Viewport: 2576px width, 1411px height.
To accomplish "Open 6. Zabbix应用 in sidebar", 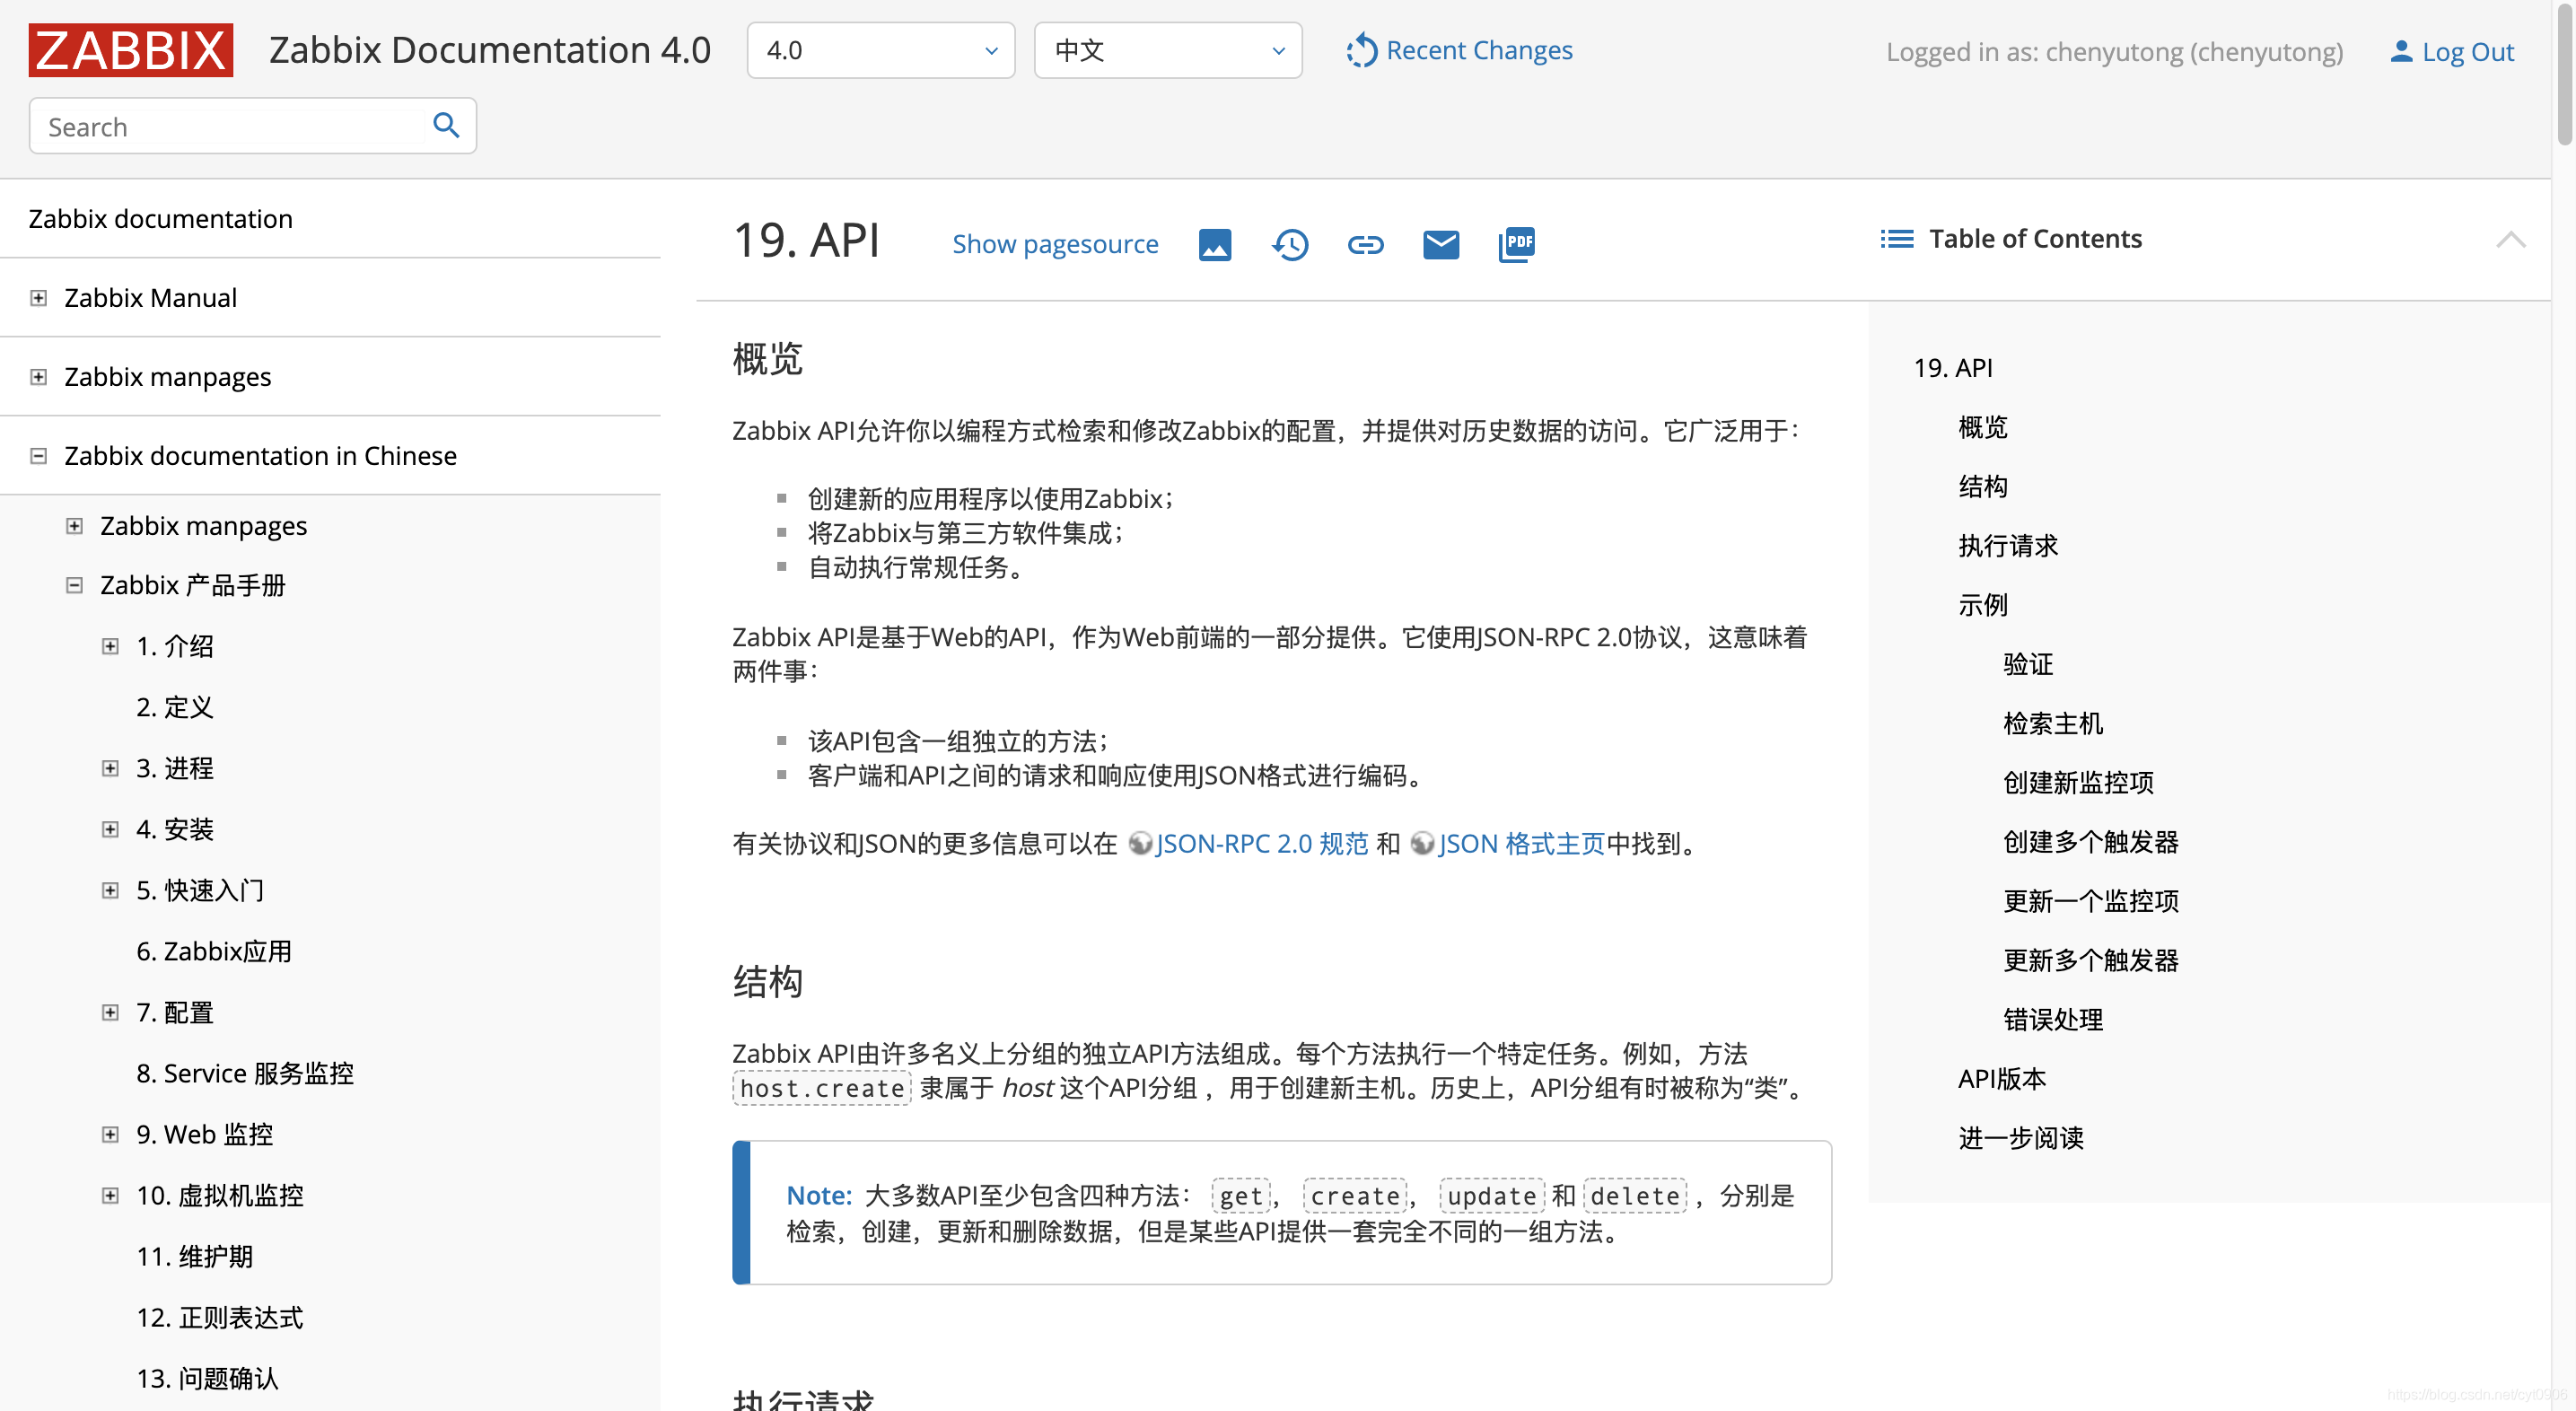I will 214,951.
